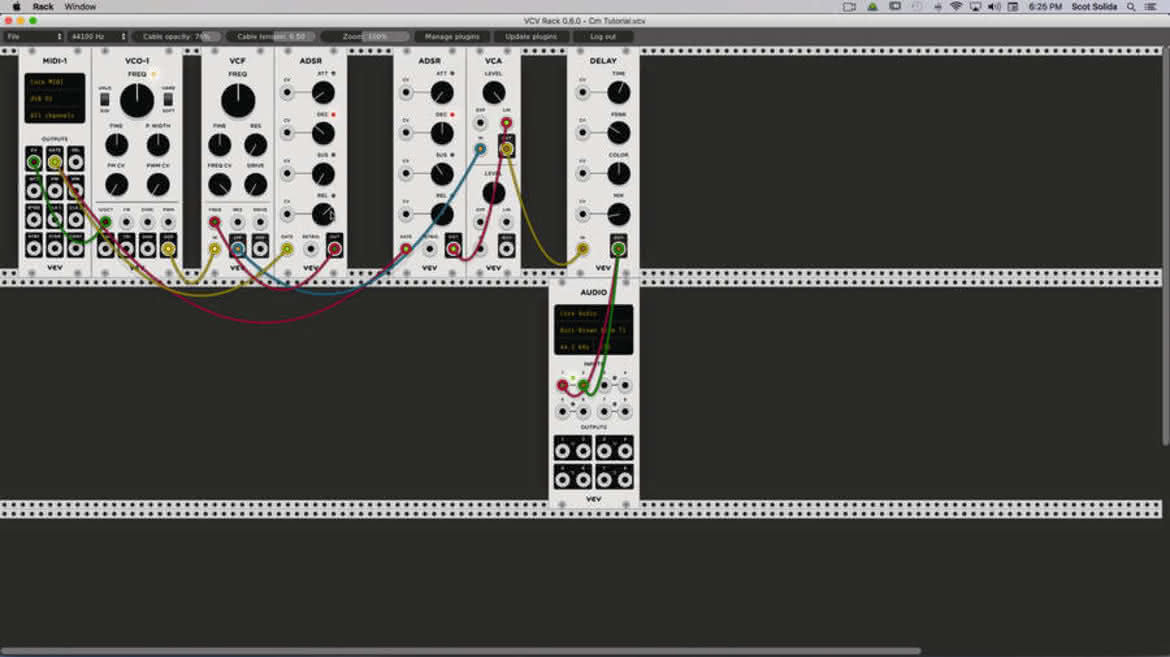Open MIDI-1 All channels selector

click(x=55, y=116)
